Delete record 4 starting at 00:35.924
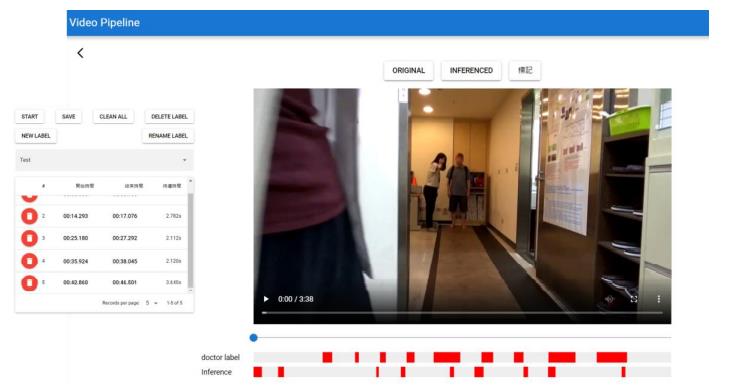 pos(29,261)
